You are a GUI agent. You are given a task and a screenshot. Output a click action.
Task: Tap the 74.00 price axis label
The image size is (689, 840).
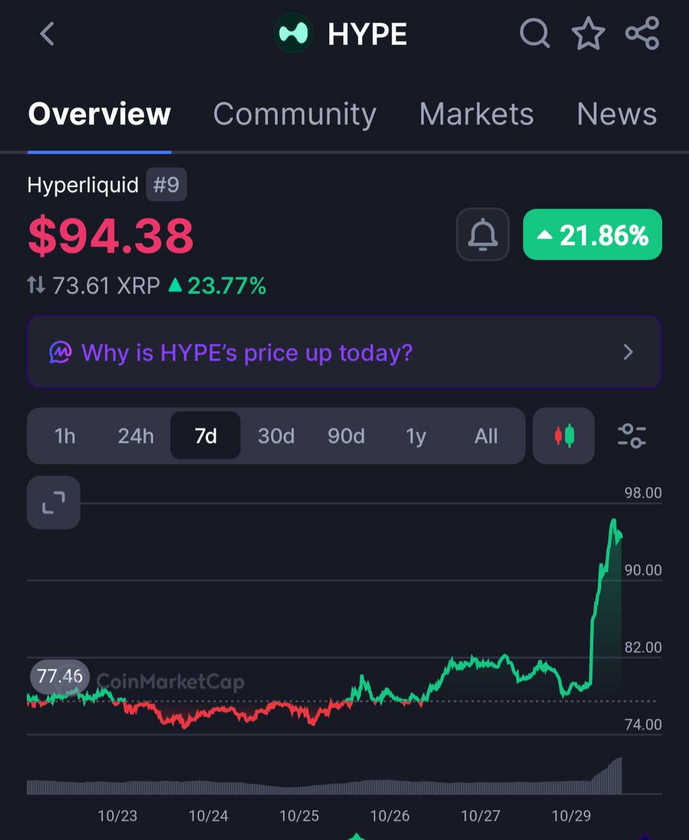(x=643, y=724)
